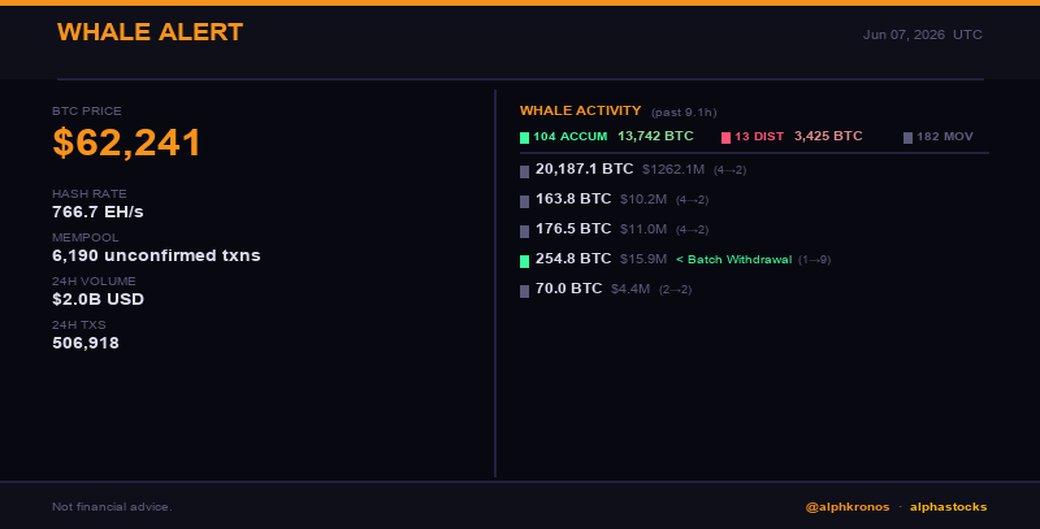Click the (past 9.1h) timeframe note
Image resolution: width=1040 pixels, height=529 pixels.
click(x=684, y=113)
